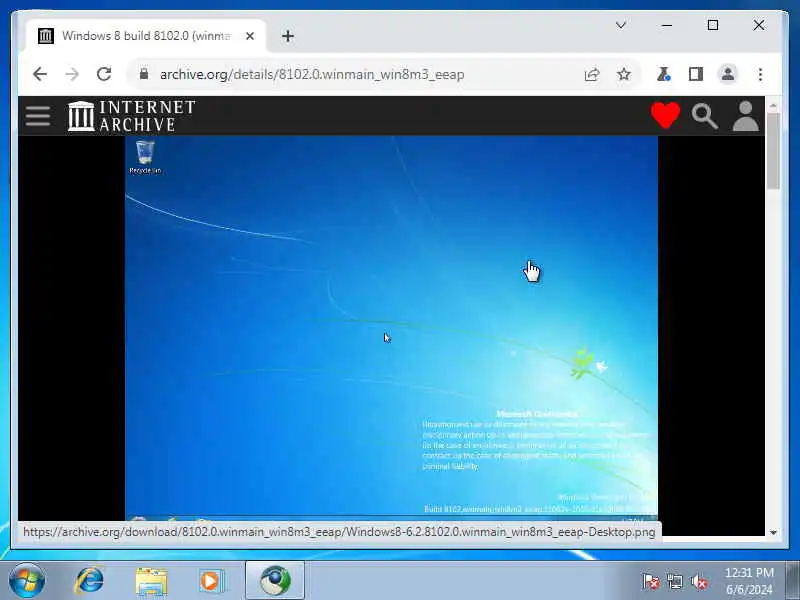Open Chrome three-dot menu

click(x=760, y=74)
